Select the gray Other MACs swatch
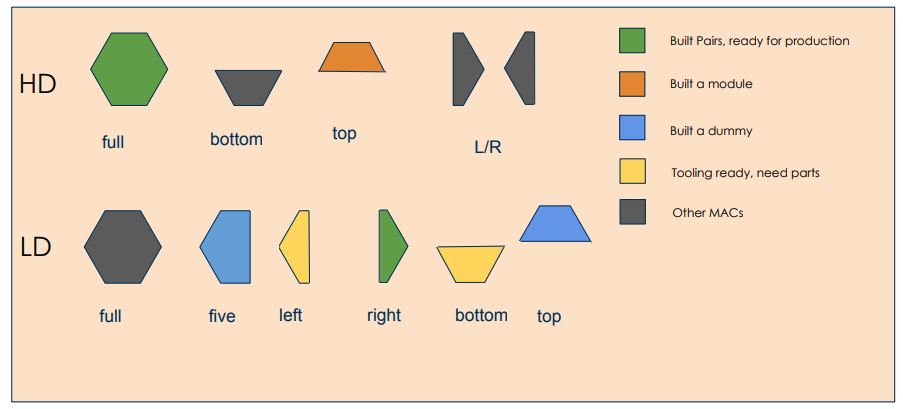 point(632,211)
